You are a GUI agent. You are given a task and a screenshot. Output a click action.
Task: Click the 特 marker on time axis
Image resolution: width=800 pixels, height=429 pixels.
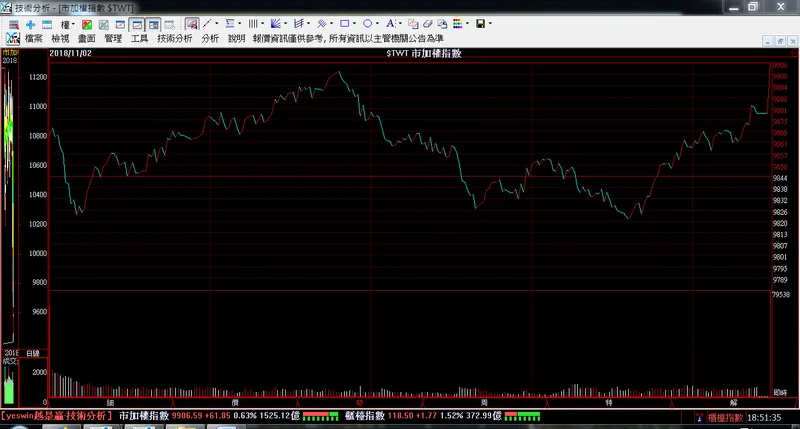(609, 403)
